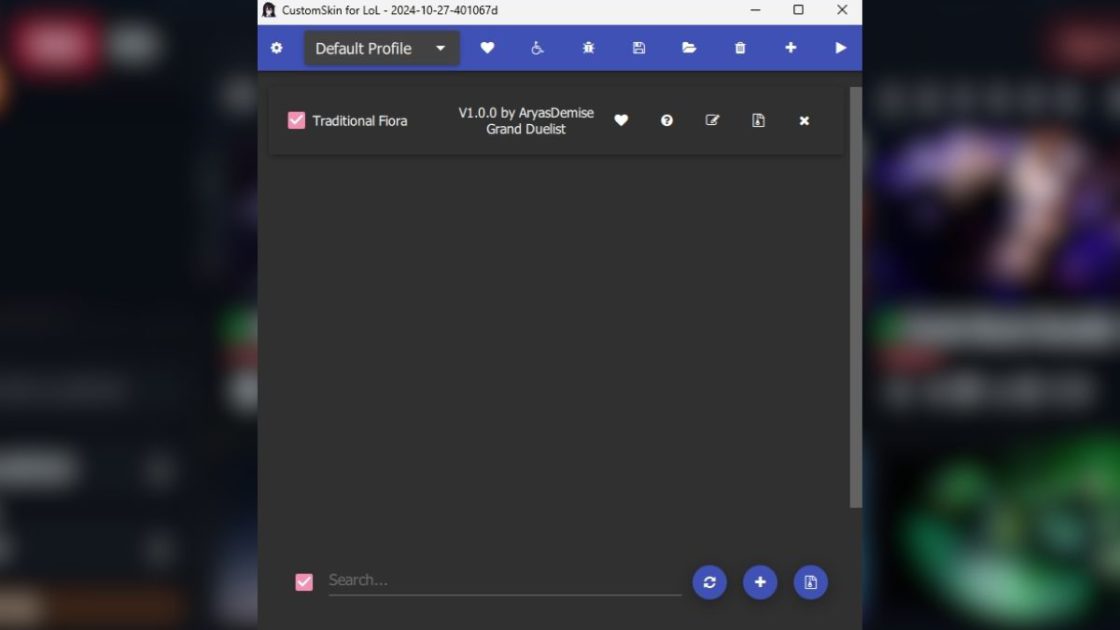Uncheck the Traditional Fiora mod checkbox
This screenshot has height=630, width=1120.
[296, 120]
